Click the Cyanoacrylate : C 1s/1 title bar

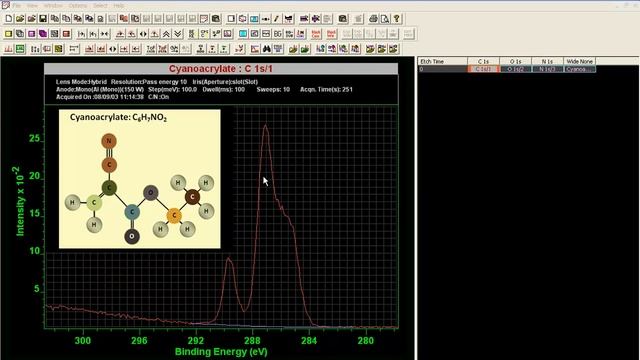[x=221, y=69]
